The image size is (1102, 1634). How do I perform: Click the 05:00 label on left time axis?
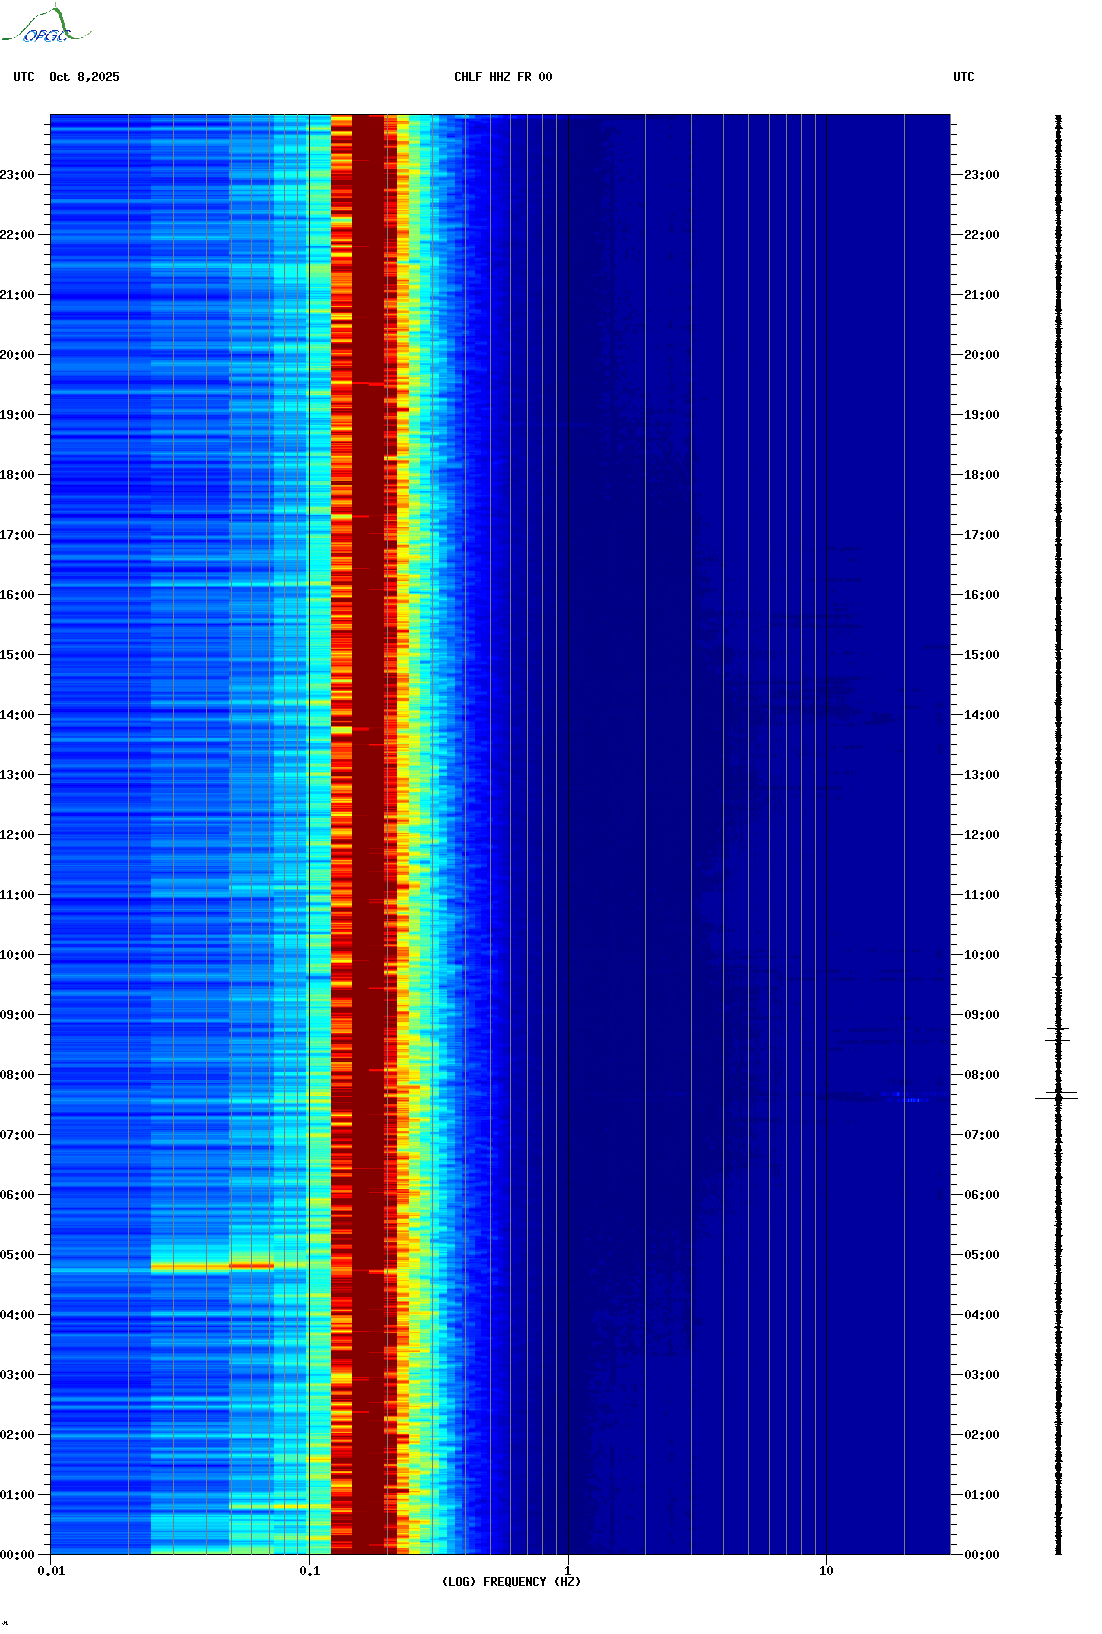coord(17,1255)
